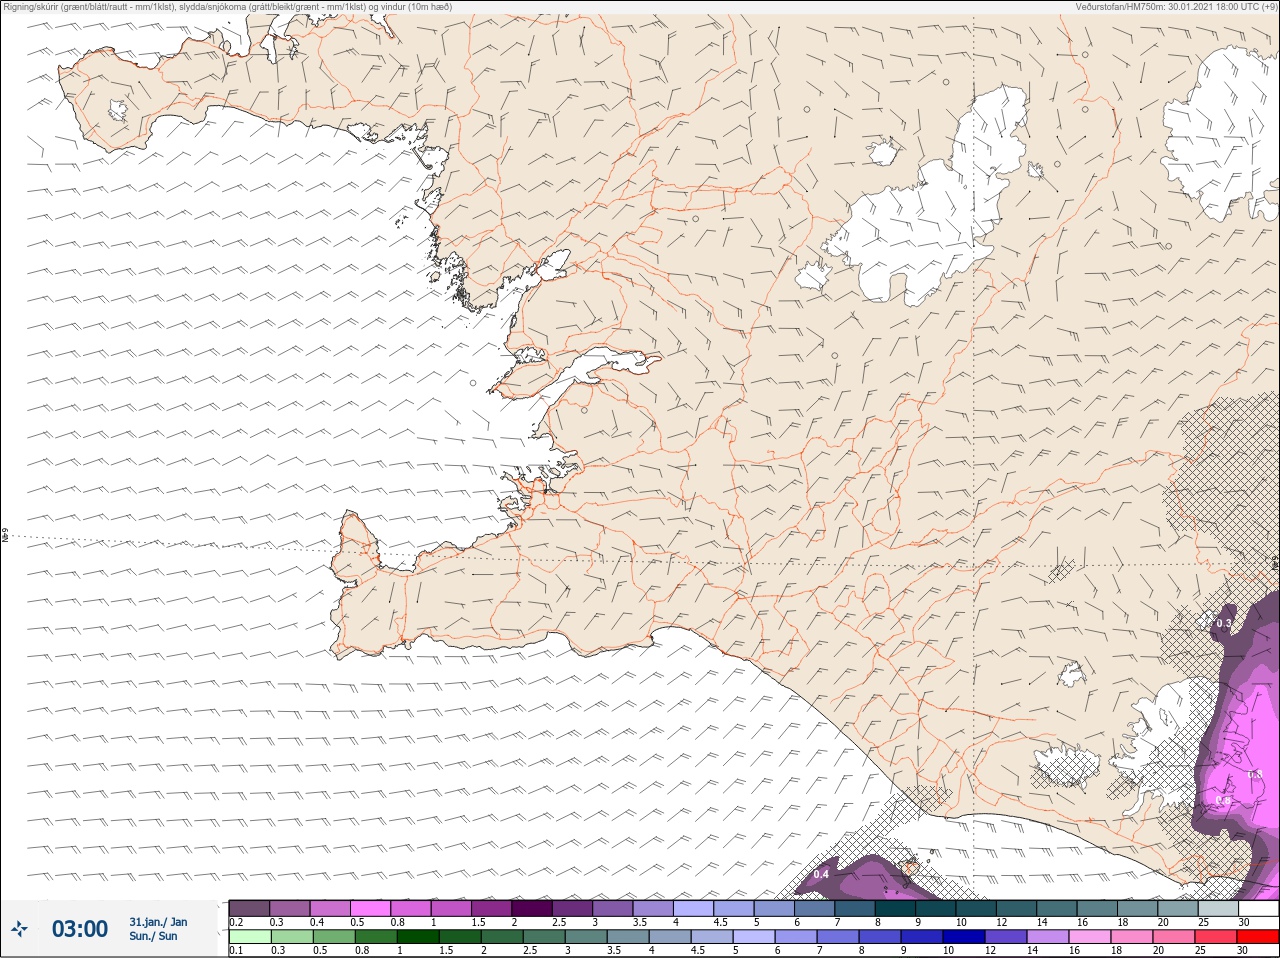
Task: Click the '0.1' label in lower legend row
Action: [x=236, y=950]
